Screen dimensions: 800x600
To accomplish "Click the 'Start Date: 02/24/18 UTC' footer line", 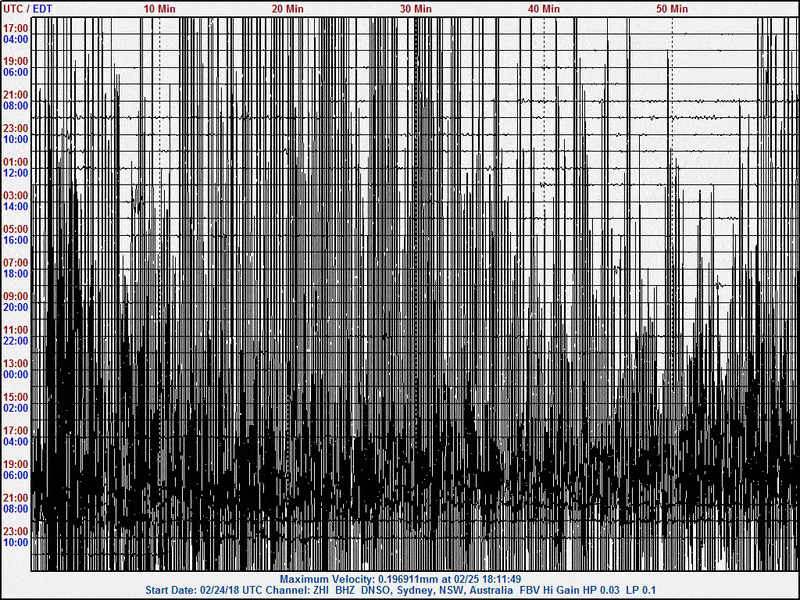I will 401,590.
